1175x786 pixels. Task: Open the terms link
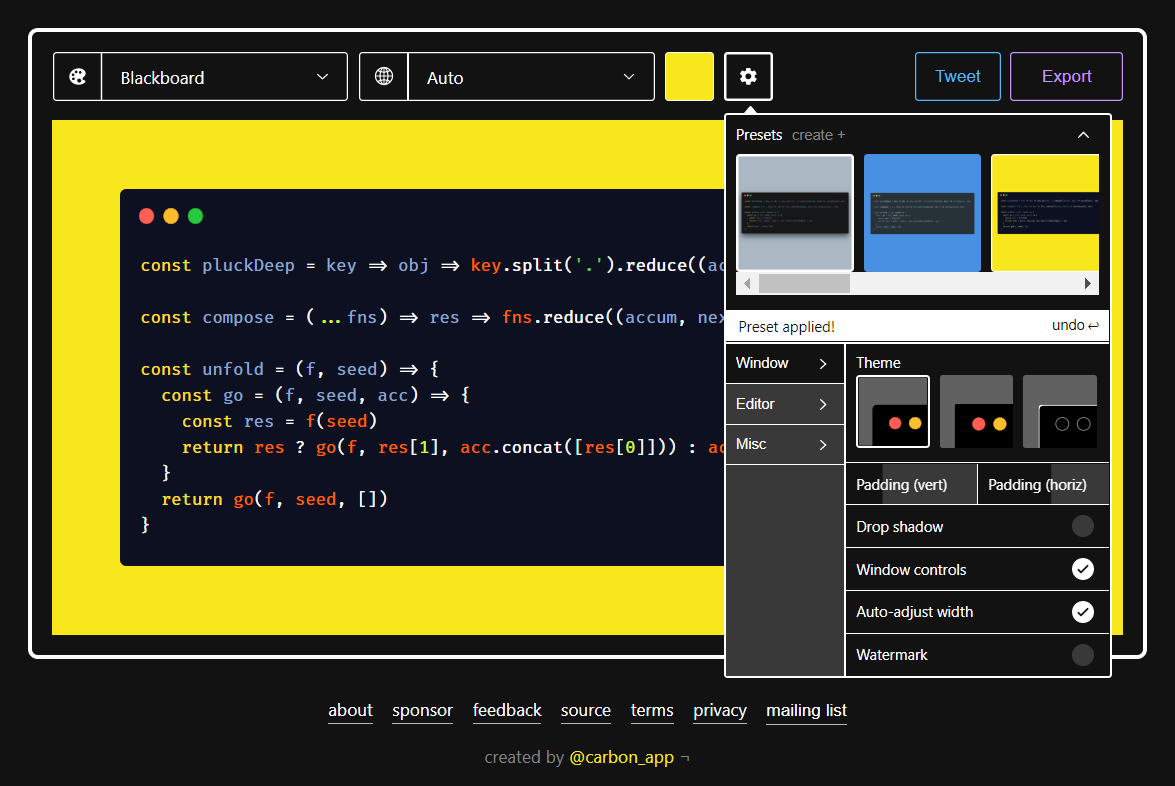tap(652, 710)
